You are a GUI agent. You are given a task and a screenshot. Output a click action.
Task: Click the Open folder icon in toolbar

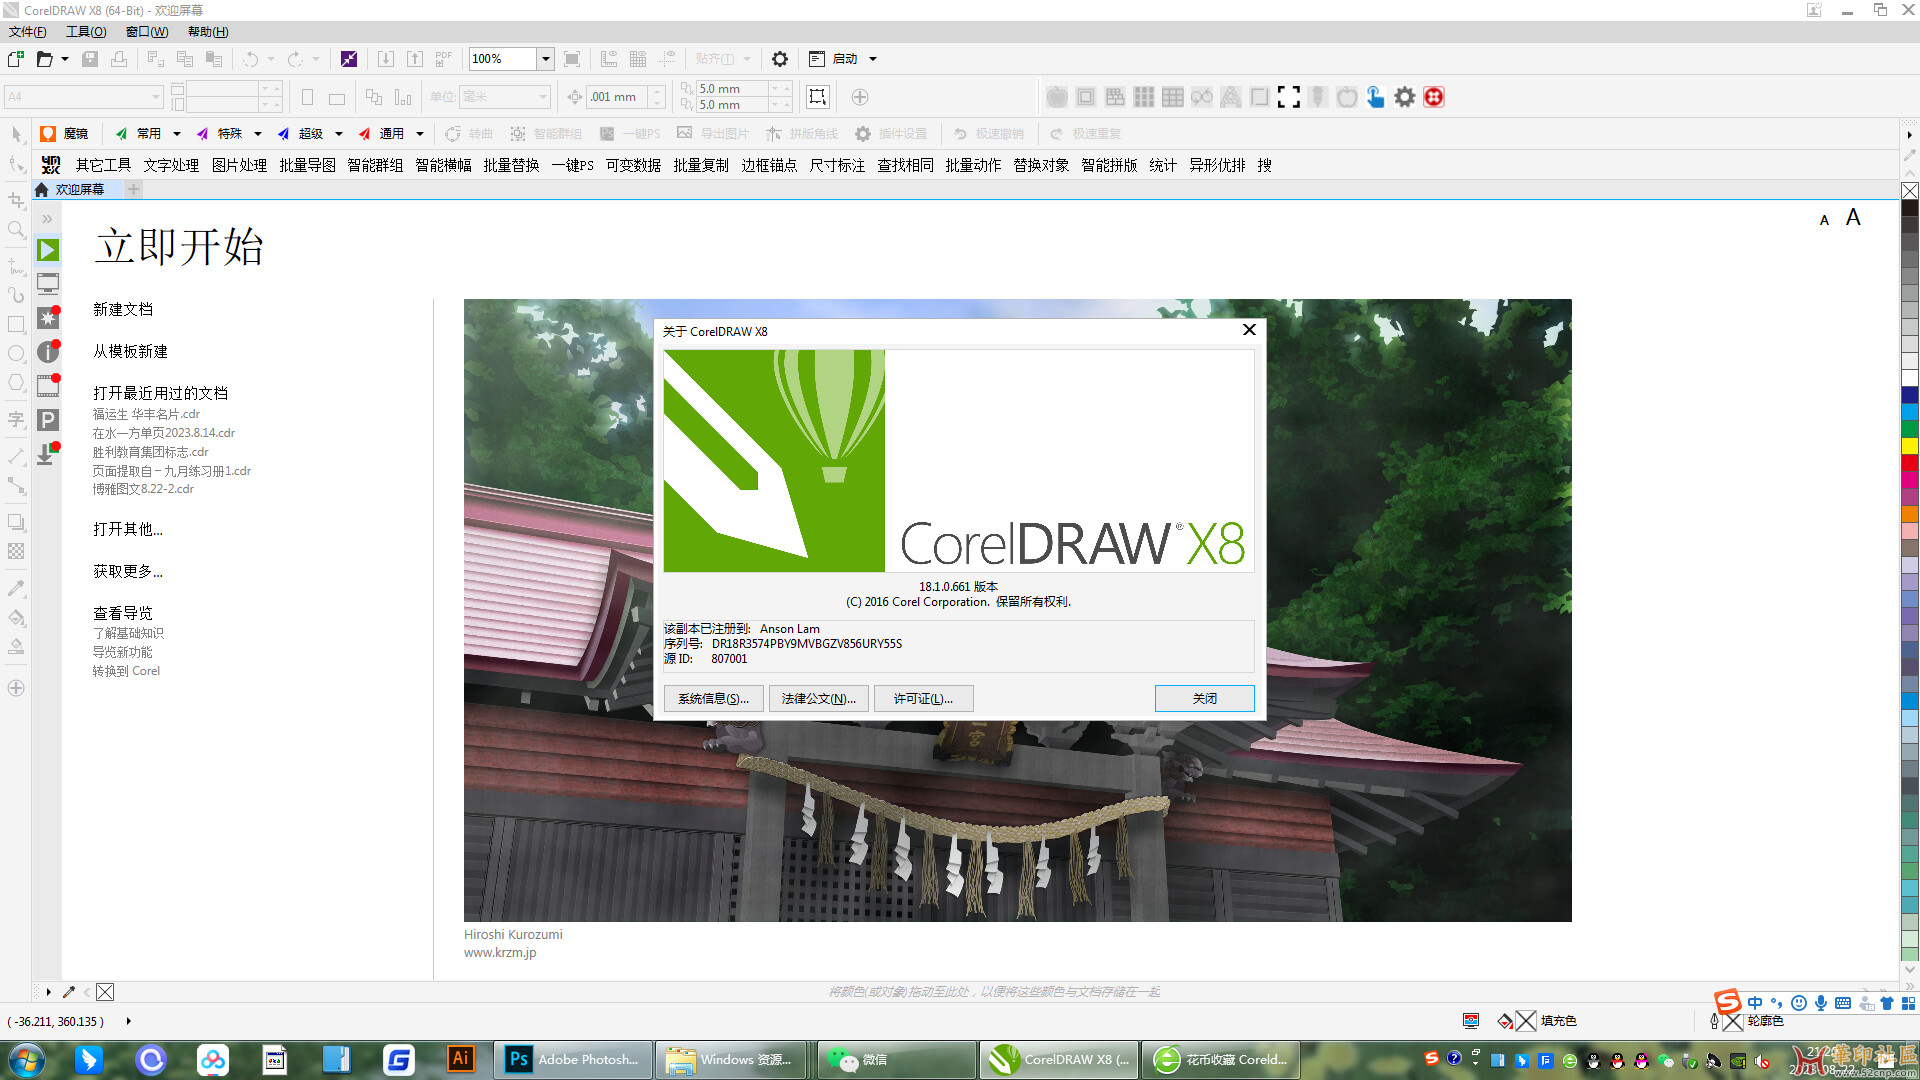pos(44,59)
